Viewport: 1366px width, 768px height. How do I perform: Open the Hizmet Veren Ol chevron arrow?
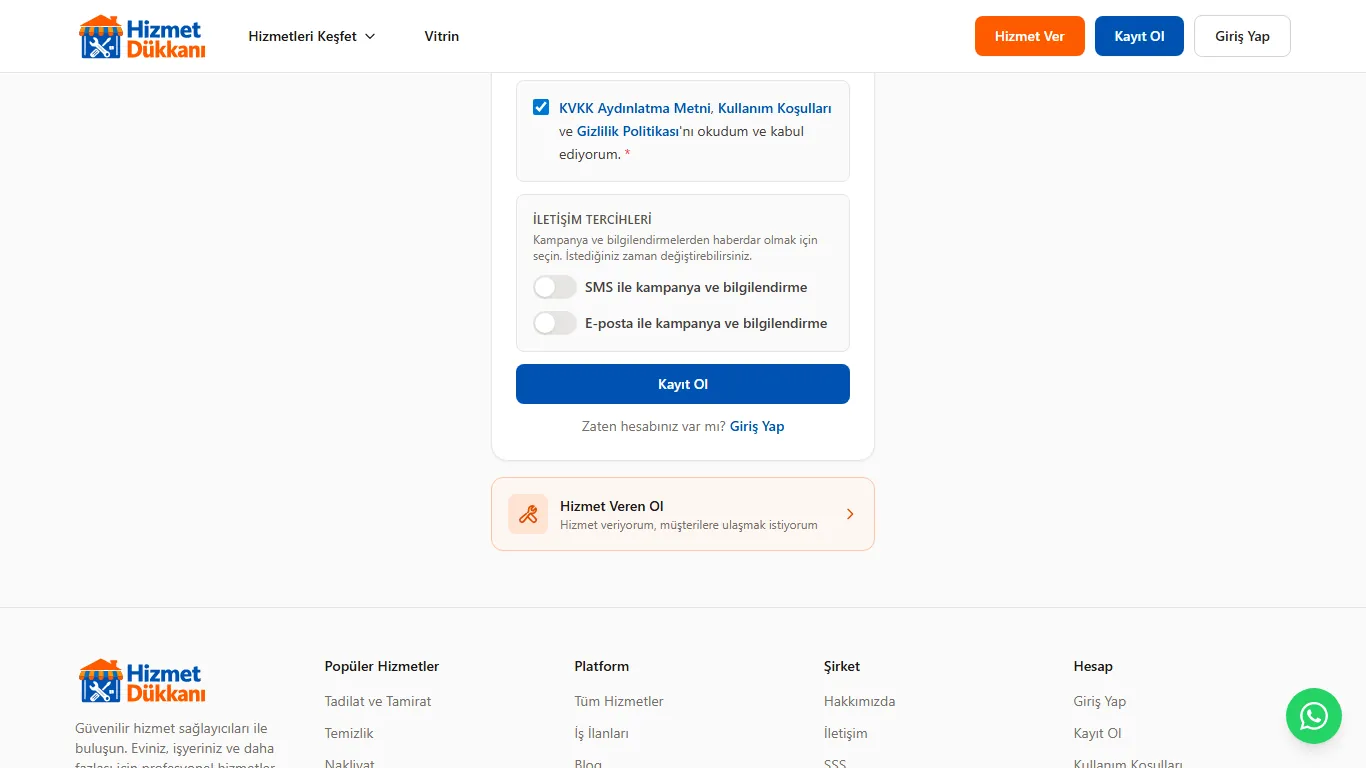(x=850, y=514)
